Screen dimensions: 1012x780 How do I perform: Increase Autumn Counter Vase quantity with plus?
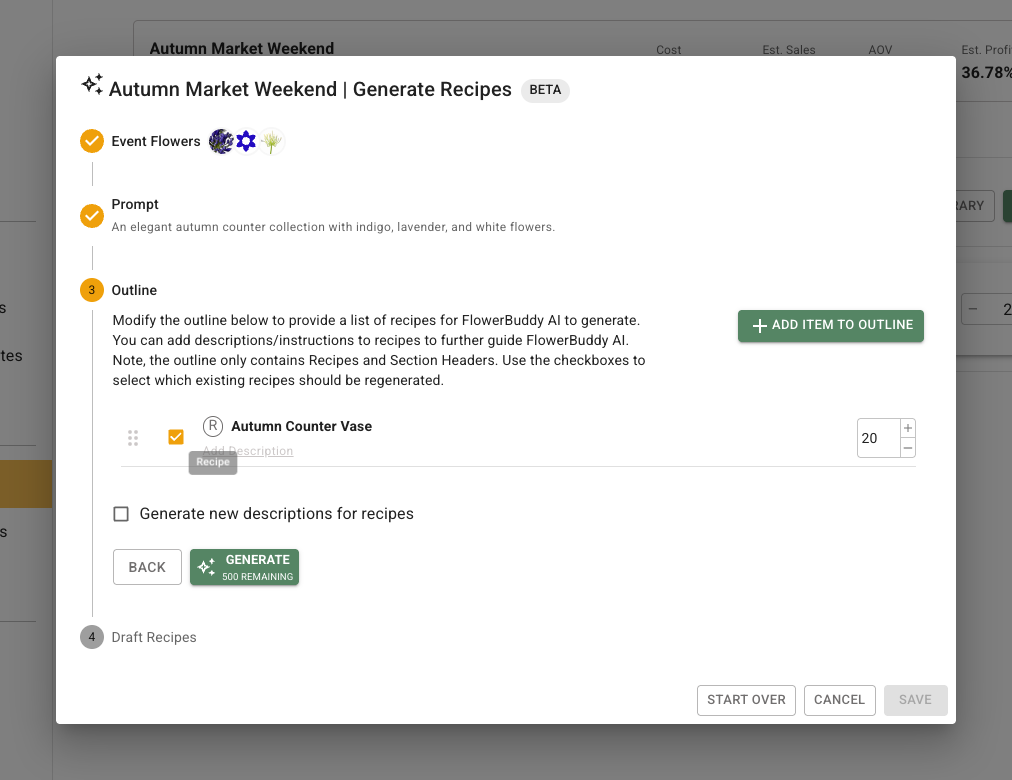pyautogui.click(x=908, y=428)
